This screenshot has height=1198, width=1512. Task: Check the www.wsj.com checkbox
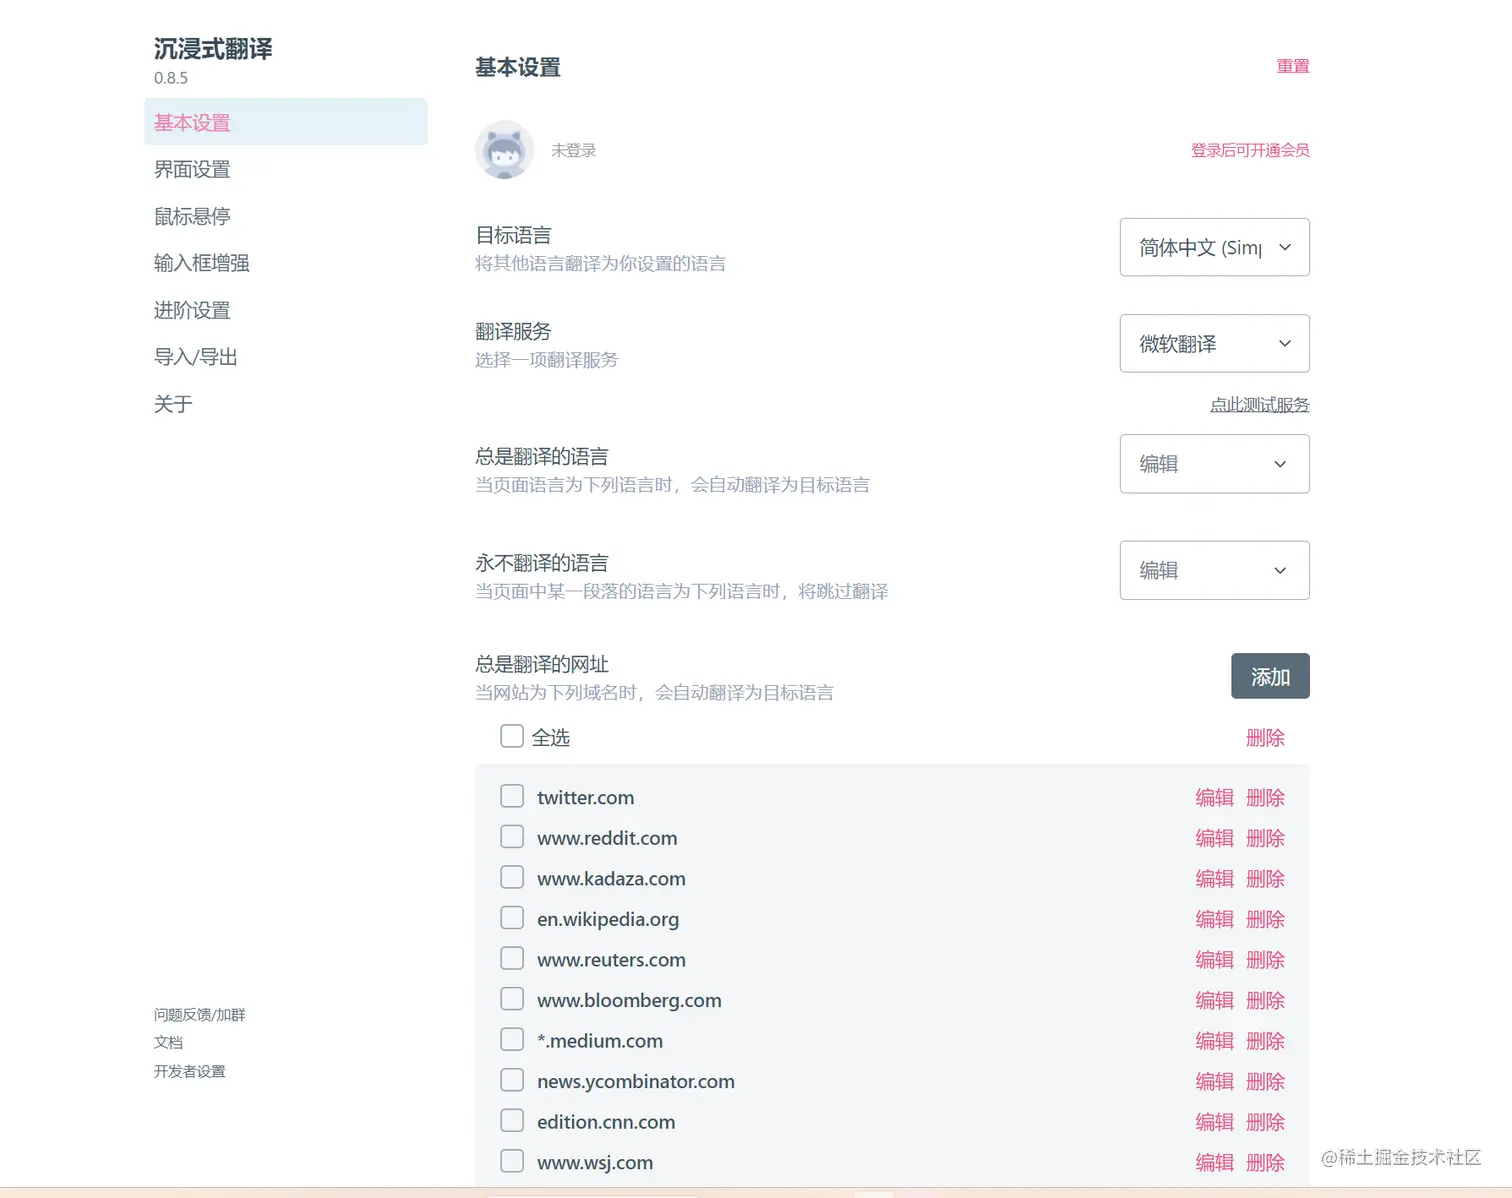512,1161
